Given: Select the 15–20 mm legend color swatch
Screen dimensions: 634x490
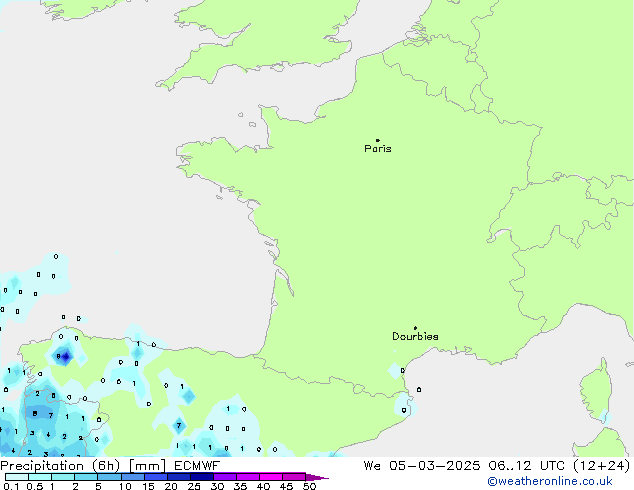Looking at the screenshot, I should 155,477.
